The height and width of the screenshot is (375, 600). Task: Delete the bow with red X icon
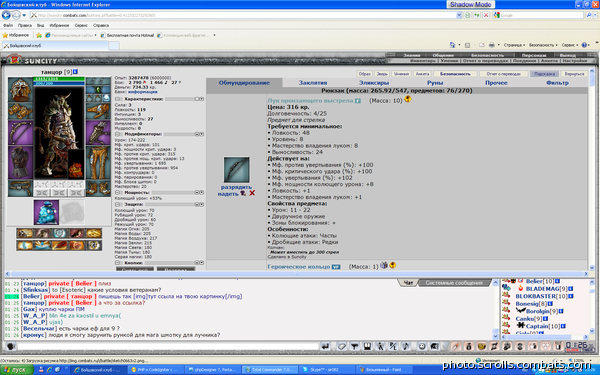(x=252, y=193)
